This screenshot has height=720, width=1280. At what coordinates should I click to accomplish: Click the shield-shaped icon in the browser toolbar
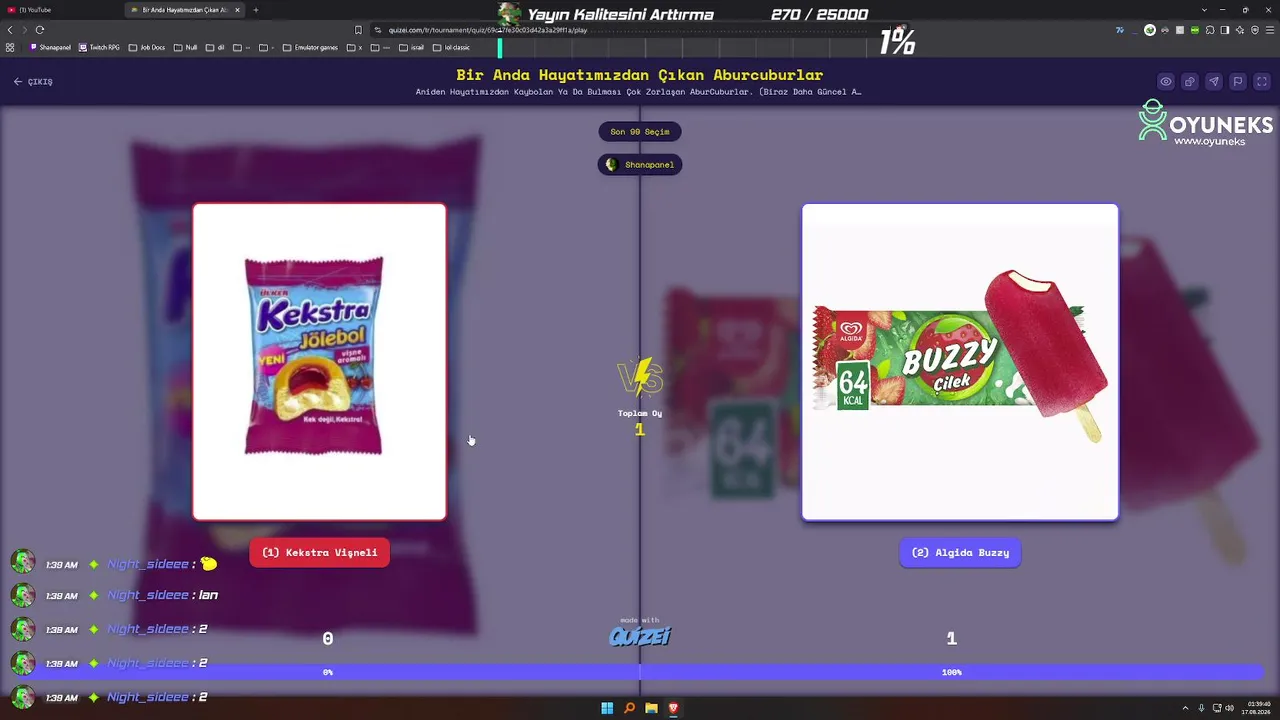(x=1255, y=30)
